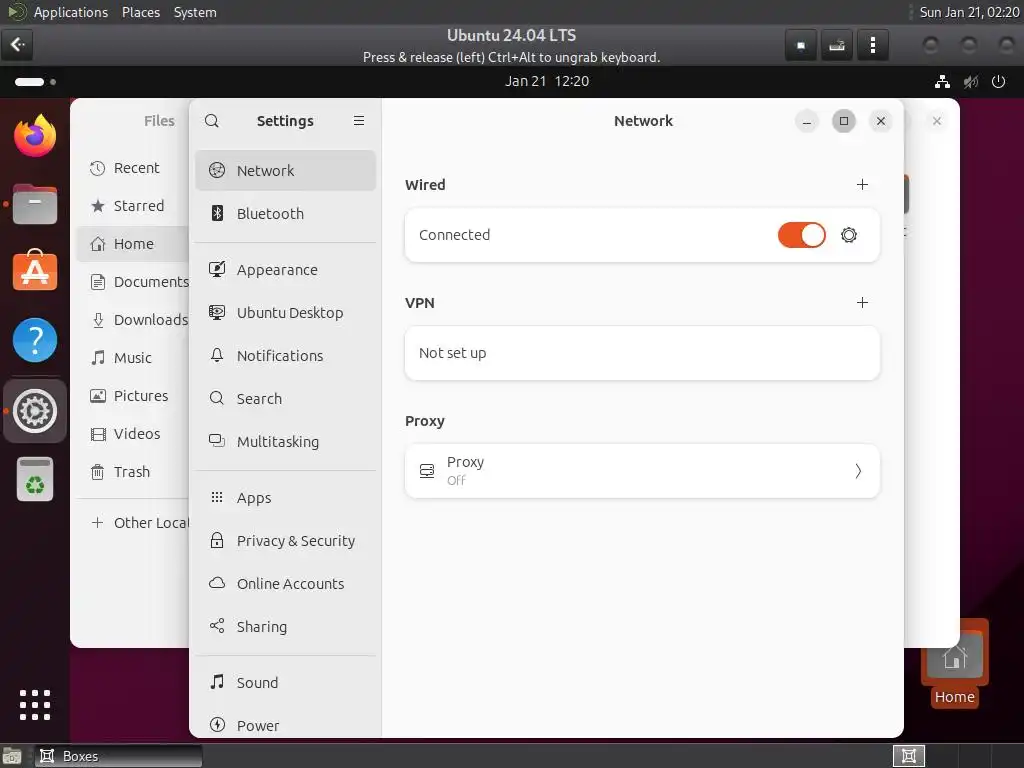Add a new wired connection

click(x=862, y=185)
